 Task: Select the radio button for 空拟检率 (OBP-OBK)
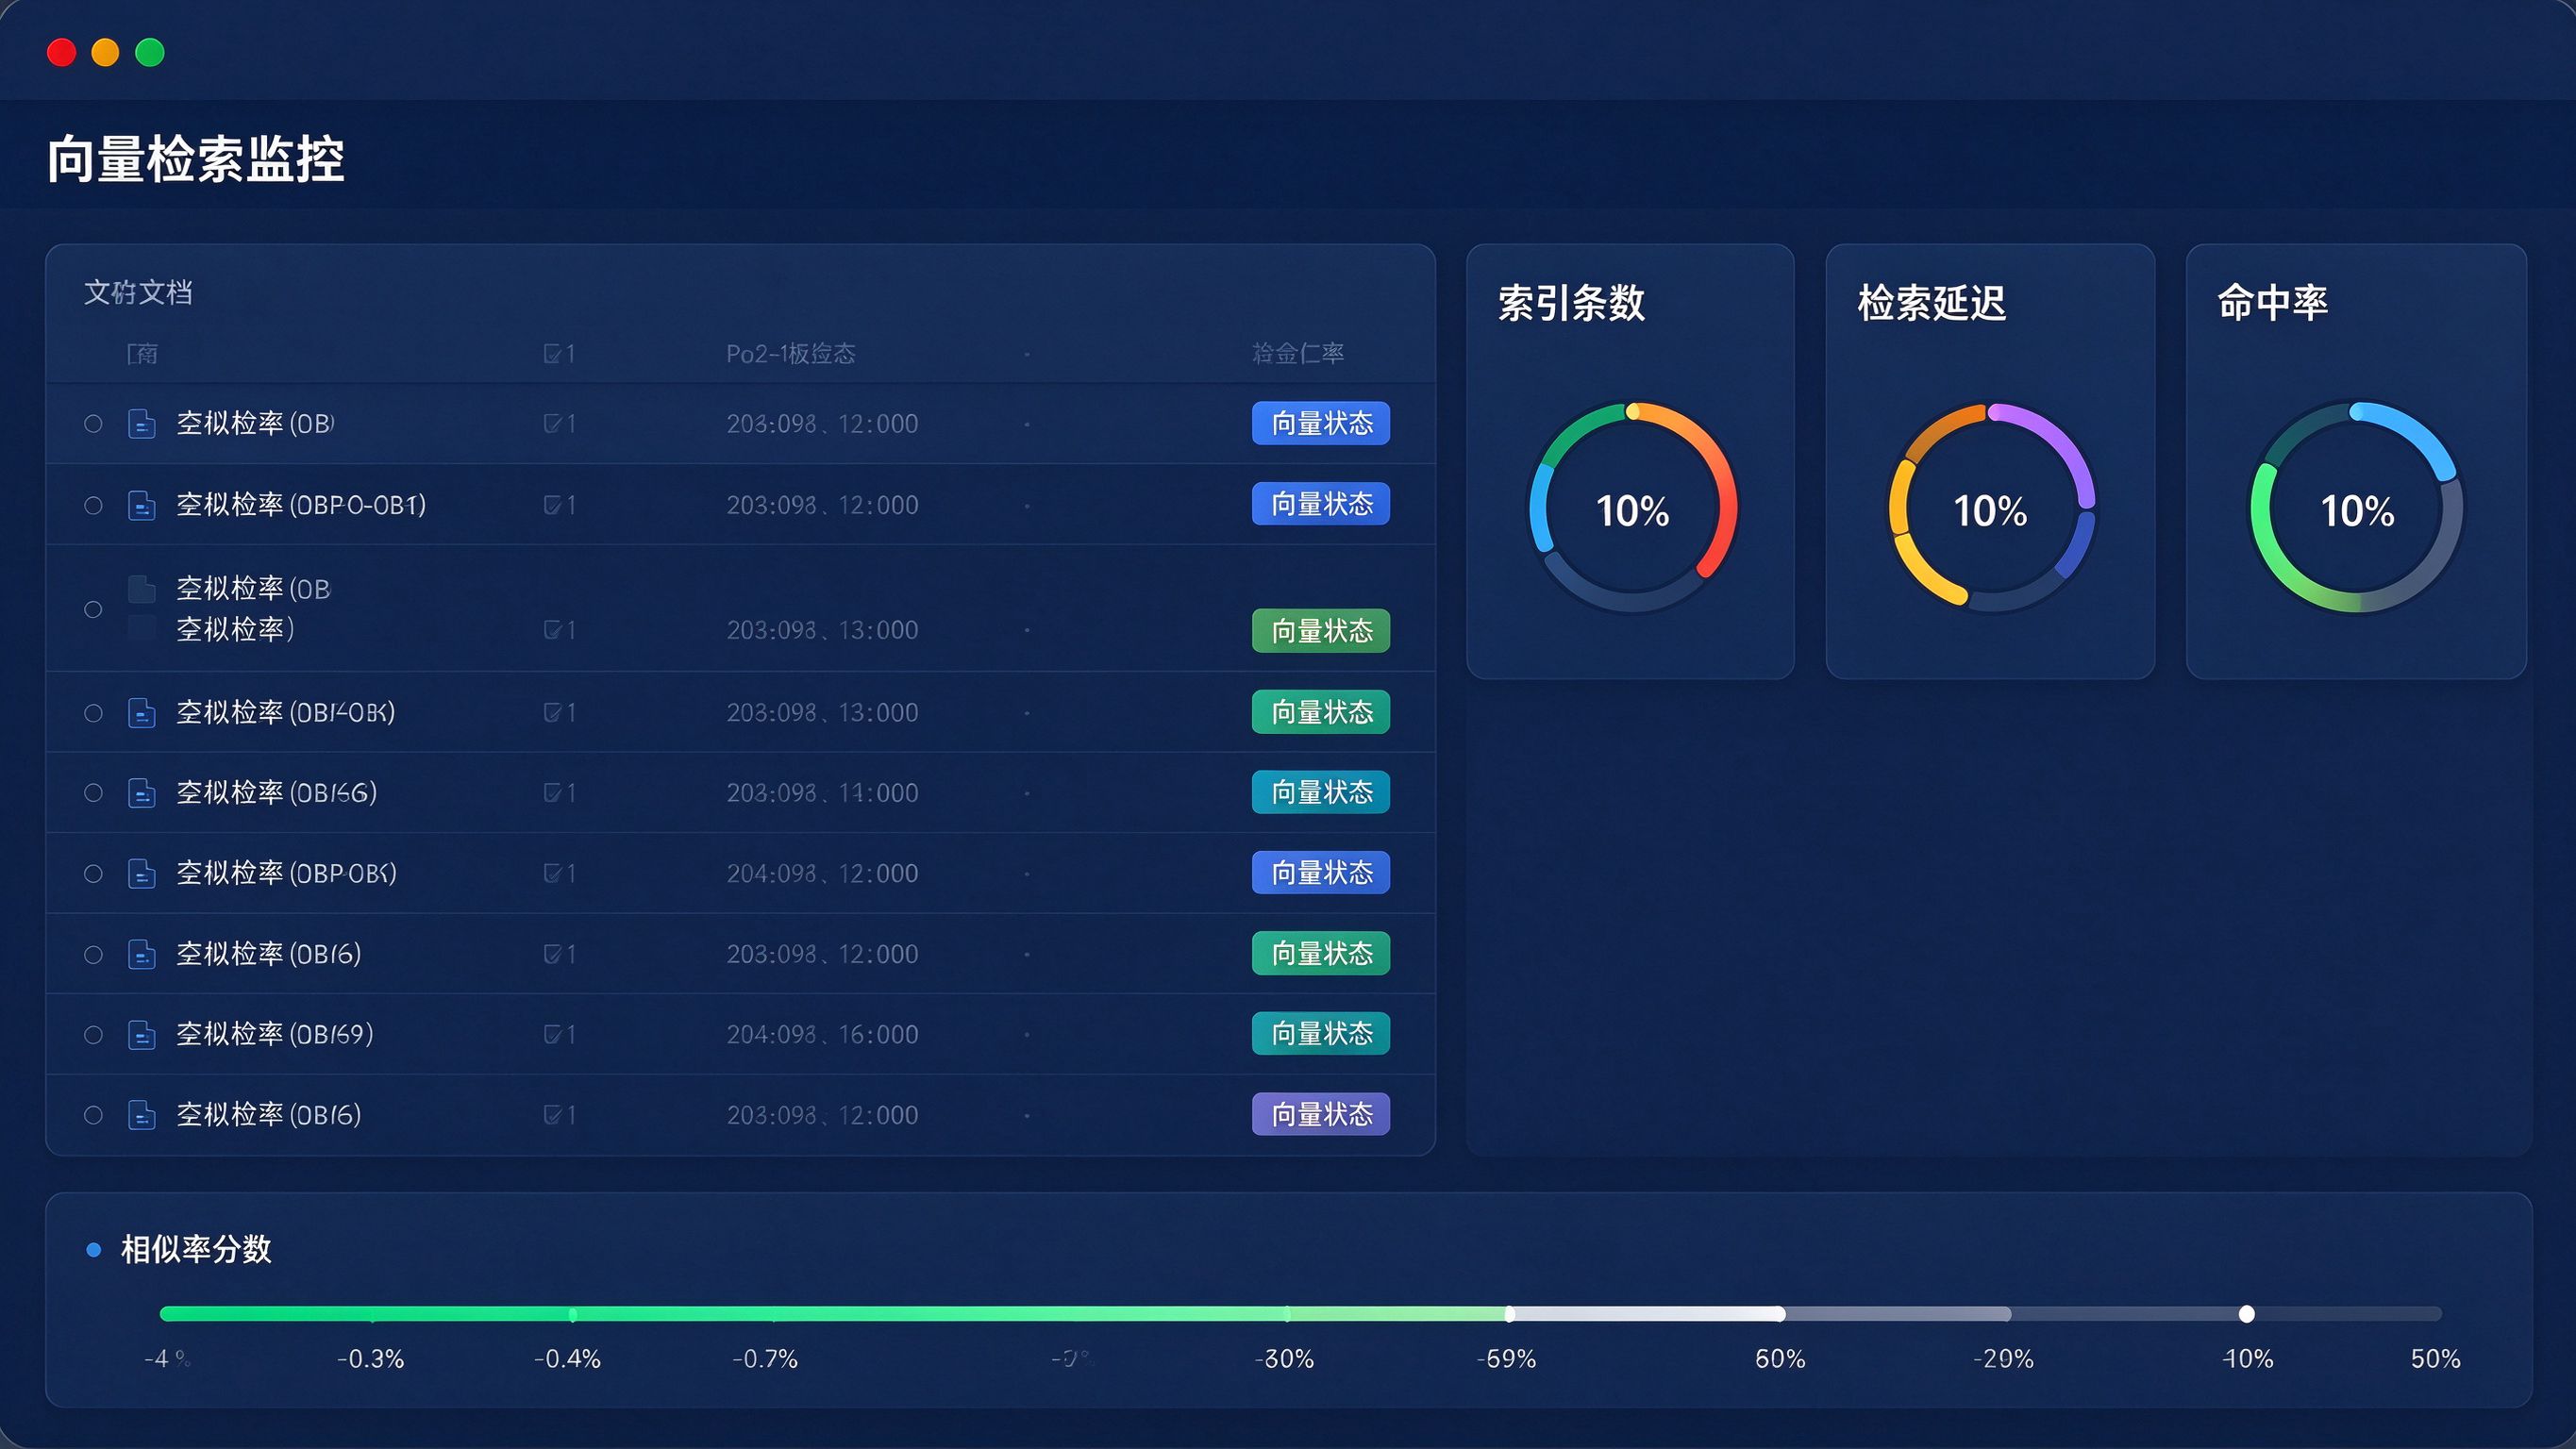[93, 874]
